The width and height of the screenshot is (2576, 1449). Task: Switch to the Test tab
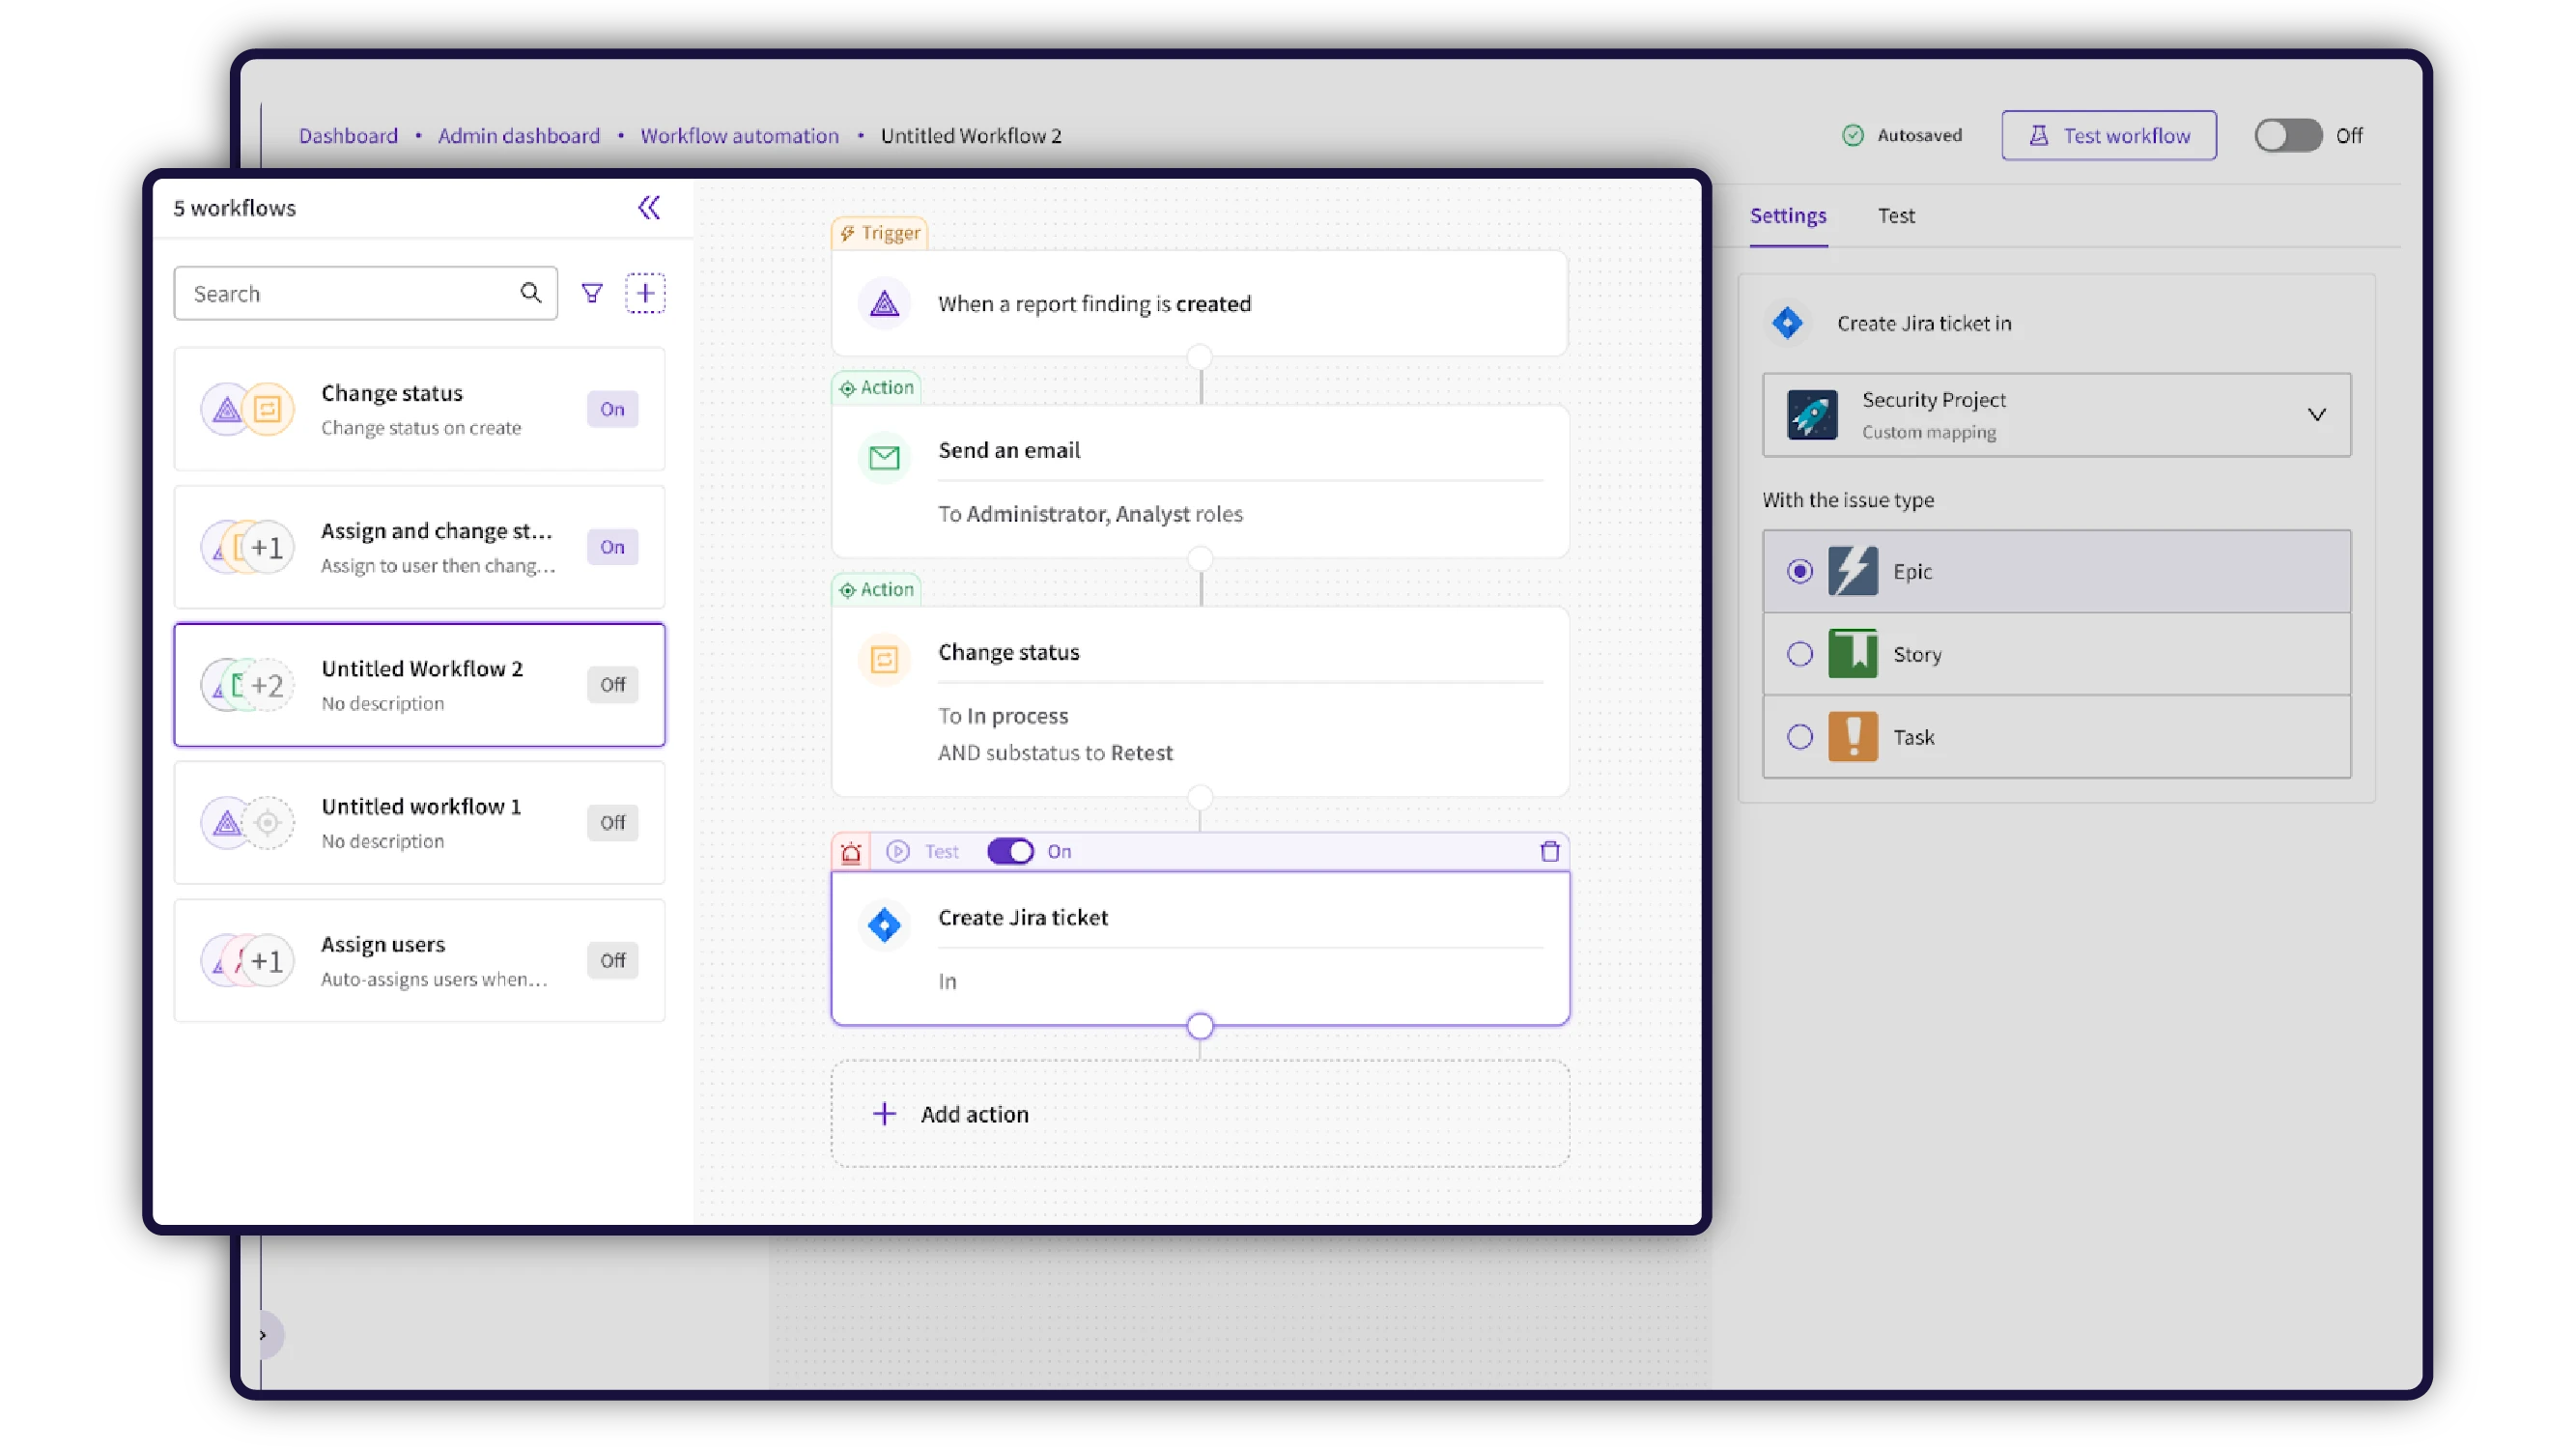1895,216
